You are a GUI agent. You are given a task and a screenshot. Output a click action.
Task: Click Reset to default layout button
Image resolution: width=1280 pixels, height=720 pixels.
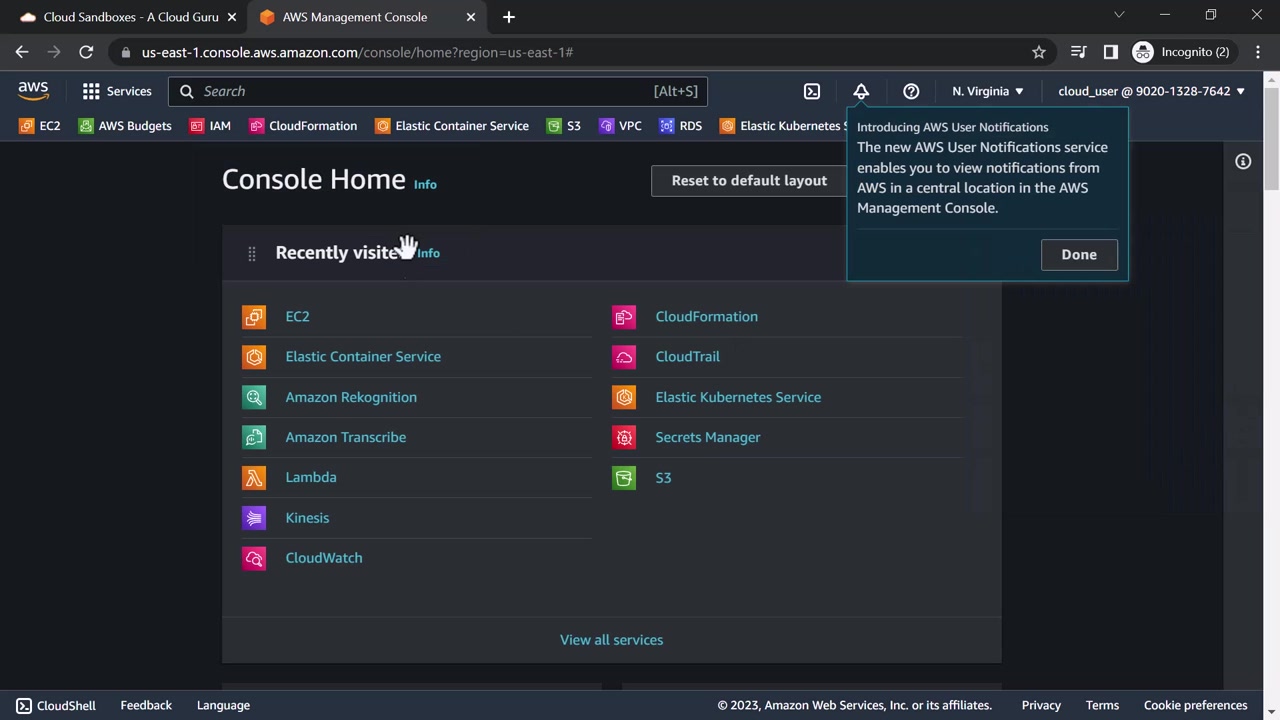tap(749, 181)
